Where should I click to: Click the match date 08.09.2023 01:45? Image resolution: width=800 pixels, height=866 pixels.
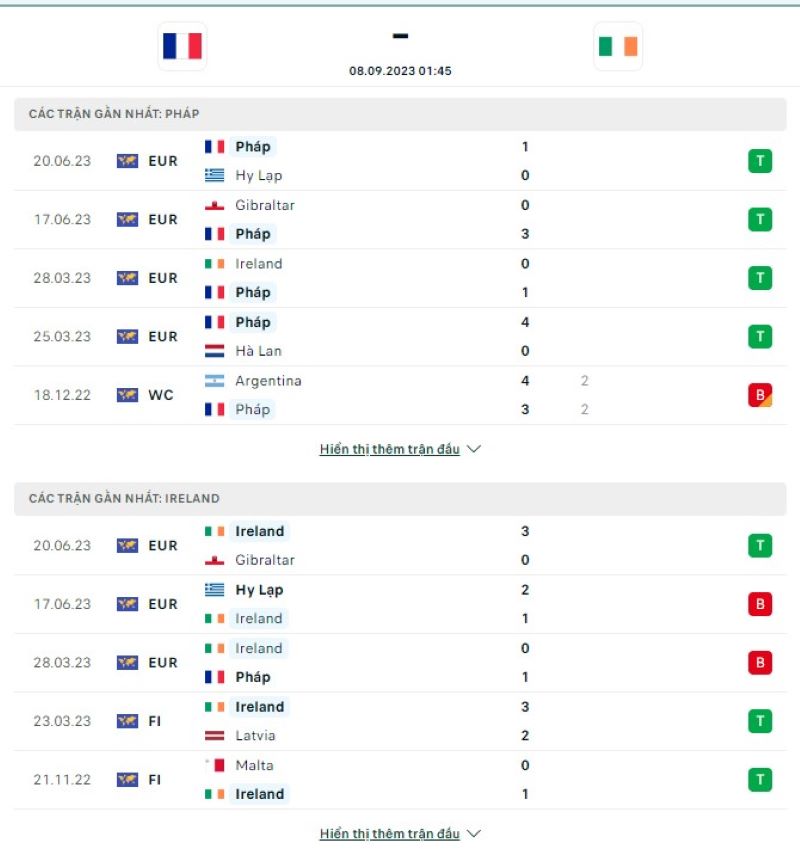click(399, 71)
